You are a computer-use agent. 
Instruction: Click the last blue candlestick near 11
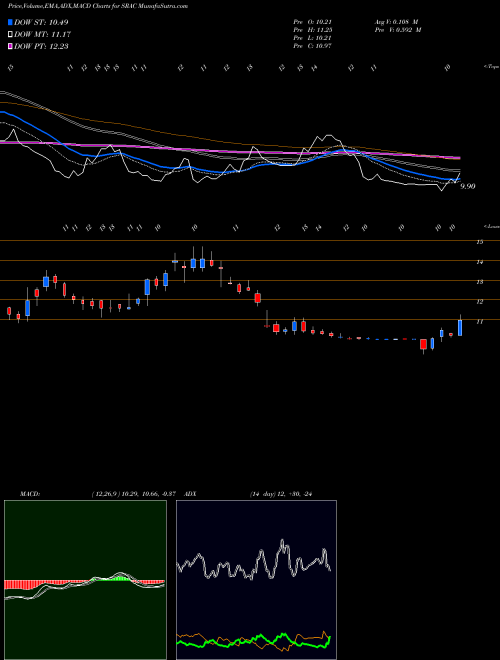[460, 327]
